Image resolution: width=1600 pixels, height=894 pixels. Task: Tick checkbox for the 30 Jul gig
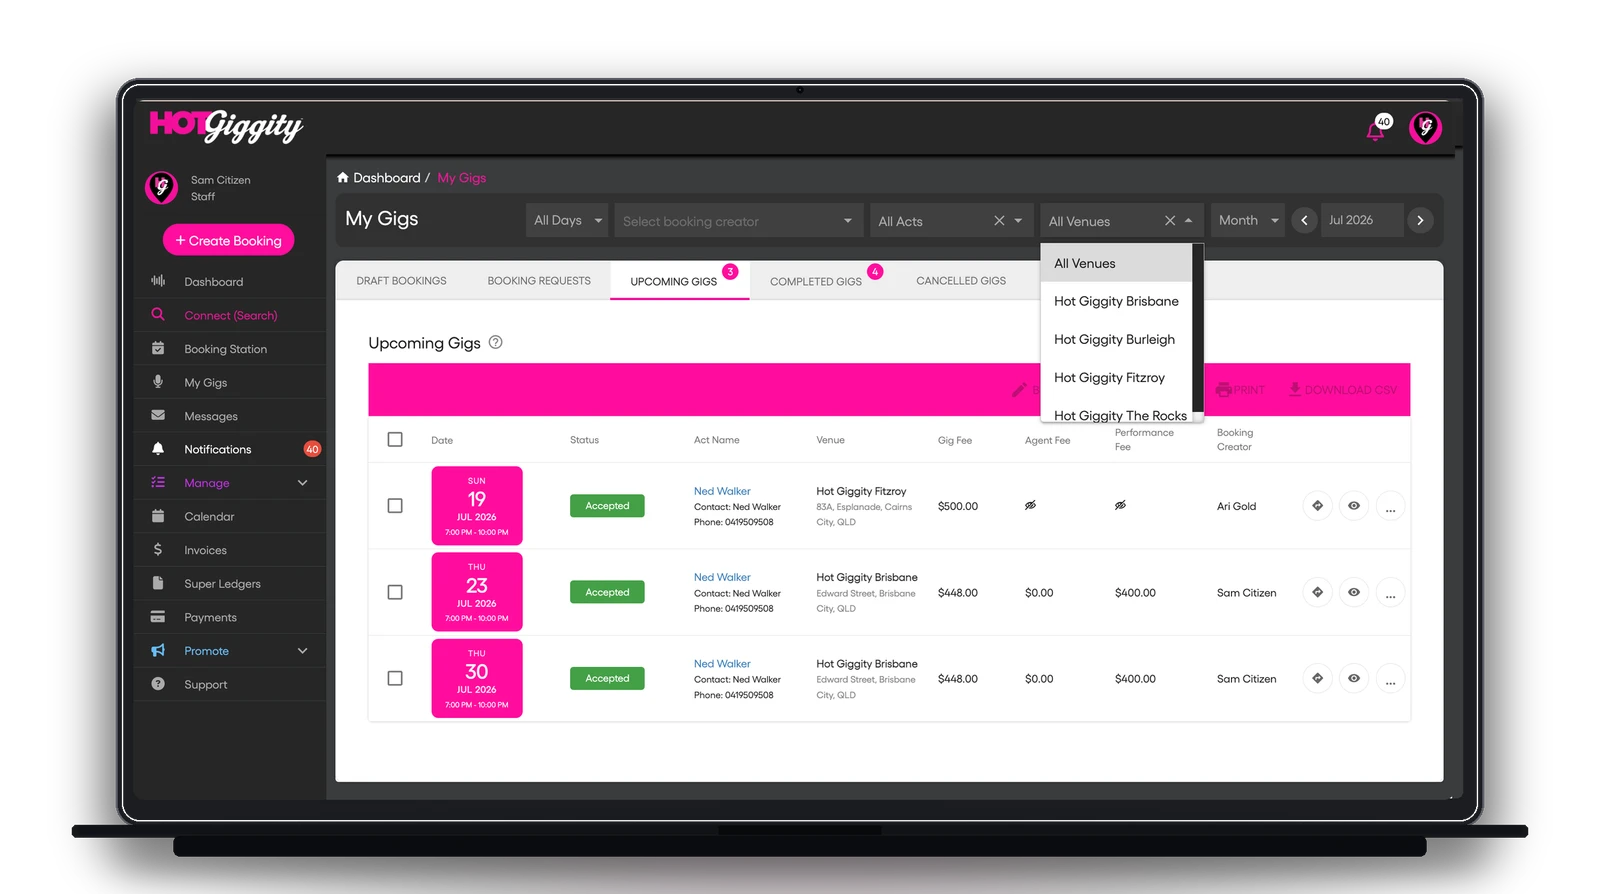click(x=395, y=678)
